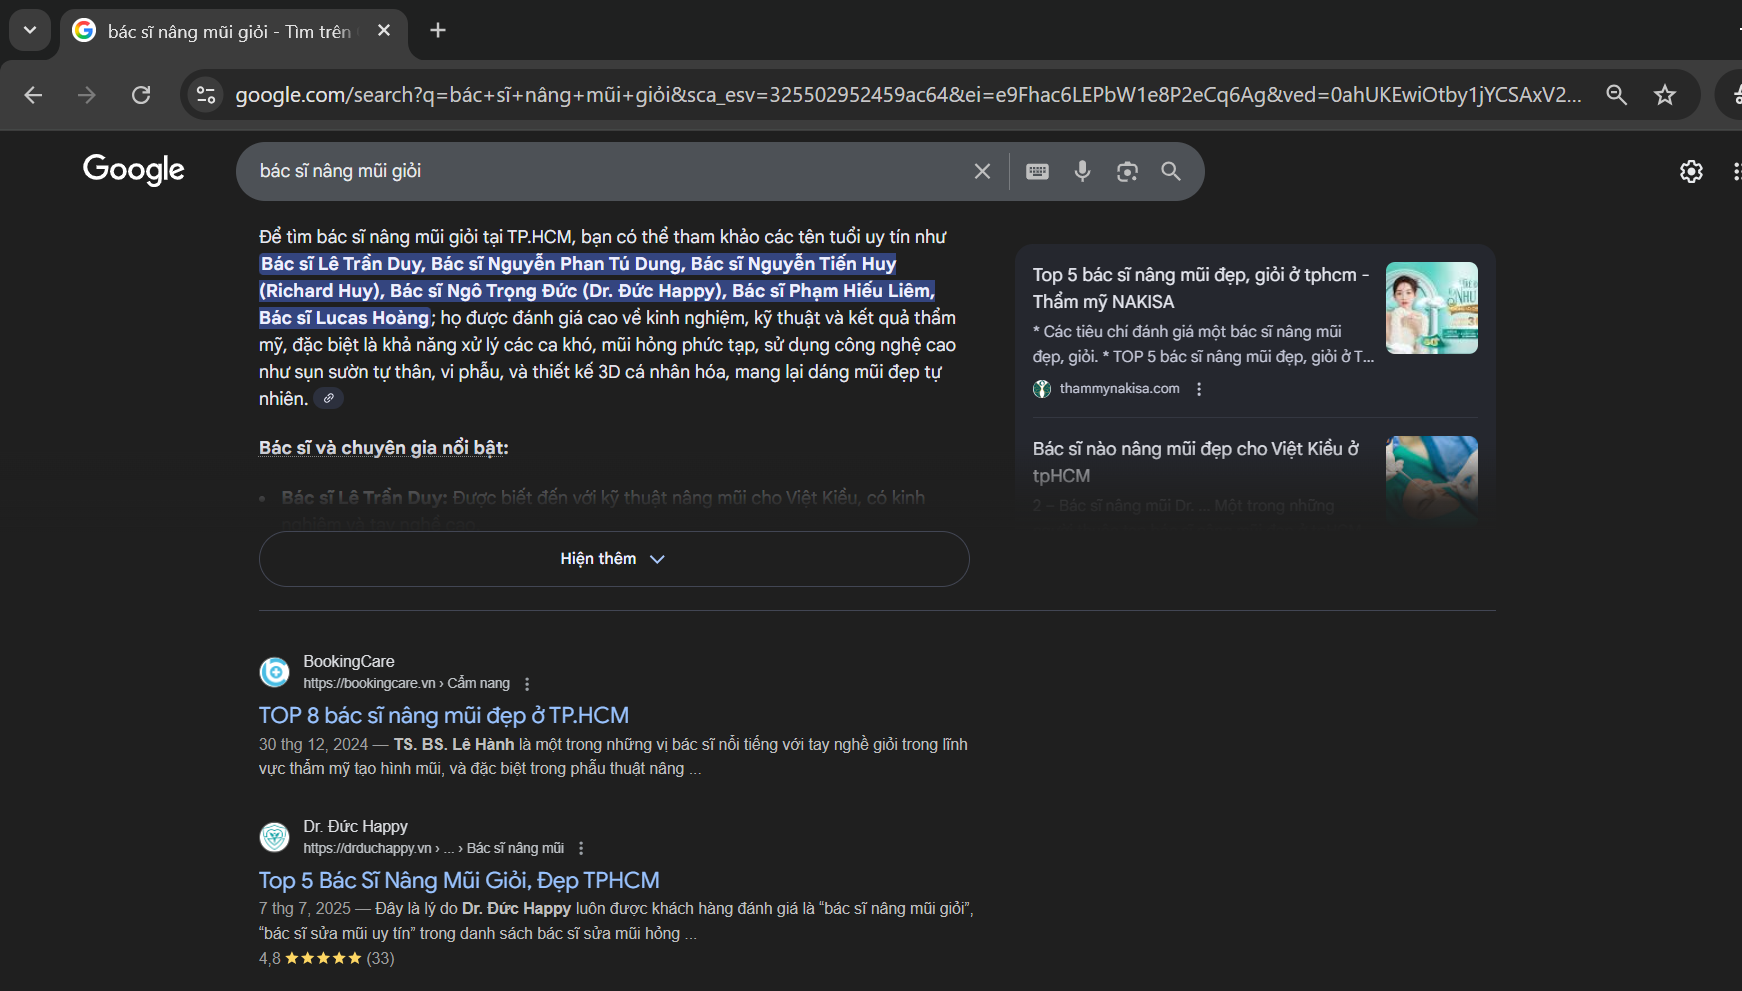Click the voice search microphone icon
1742x991 pixels.
1082,171
